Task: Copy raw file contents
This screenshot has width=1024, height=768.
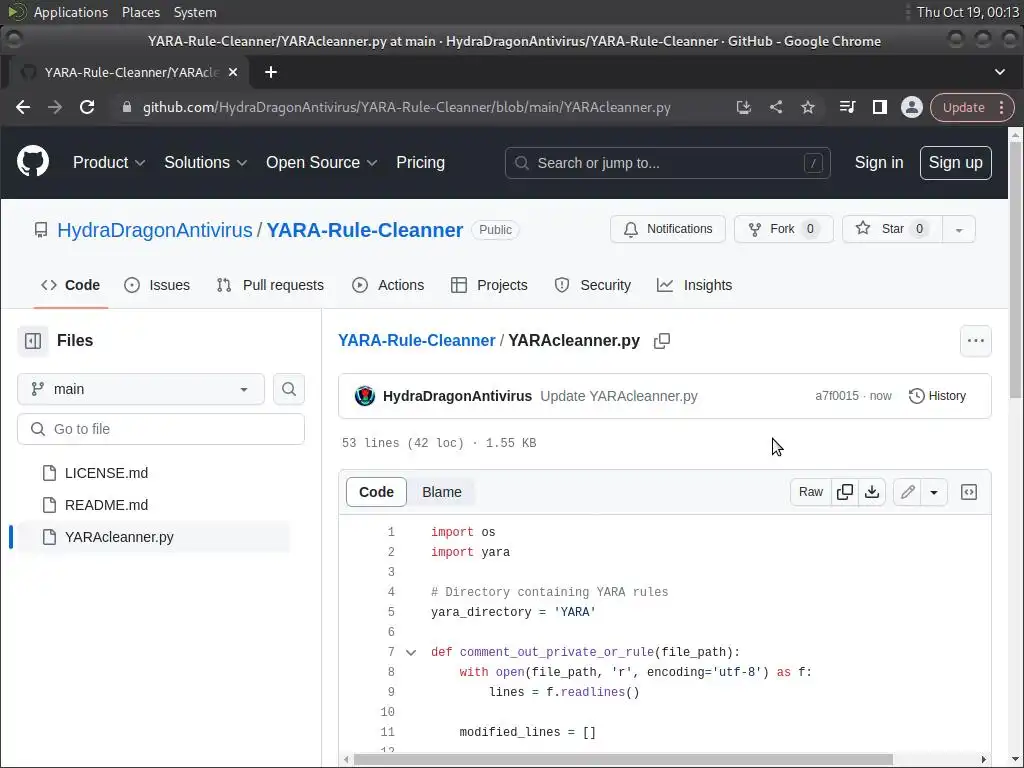Action: pos(844,492)
